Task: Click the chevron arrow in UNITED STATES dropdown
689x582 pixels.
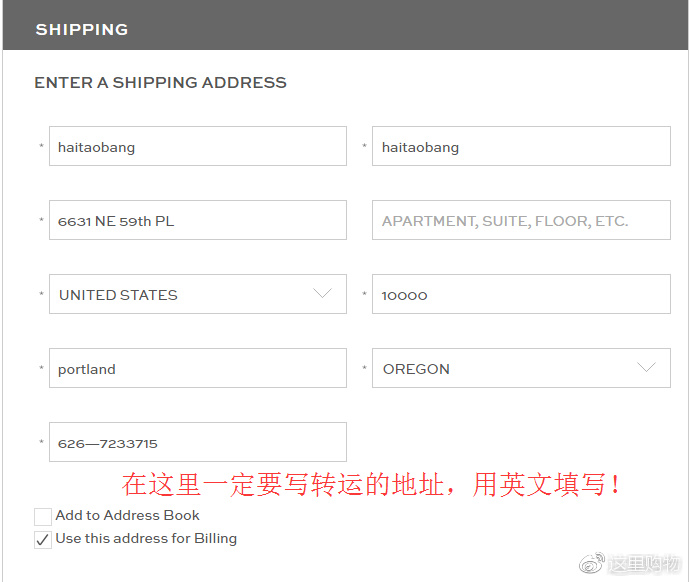Action: [x=322, y=294]
